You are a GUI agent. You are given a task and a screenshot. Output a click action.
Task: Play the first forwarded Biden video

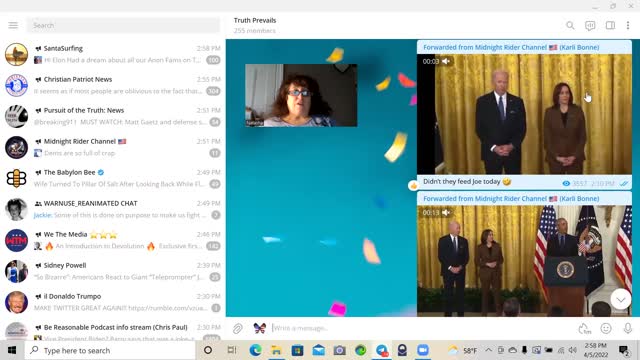pyautogui.click(x=524, y=114)
